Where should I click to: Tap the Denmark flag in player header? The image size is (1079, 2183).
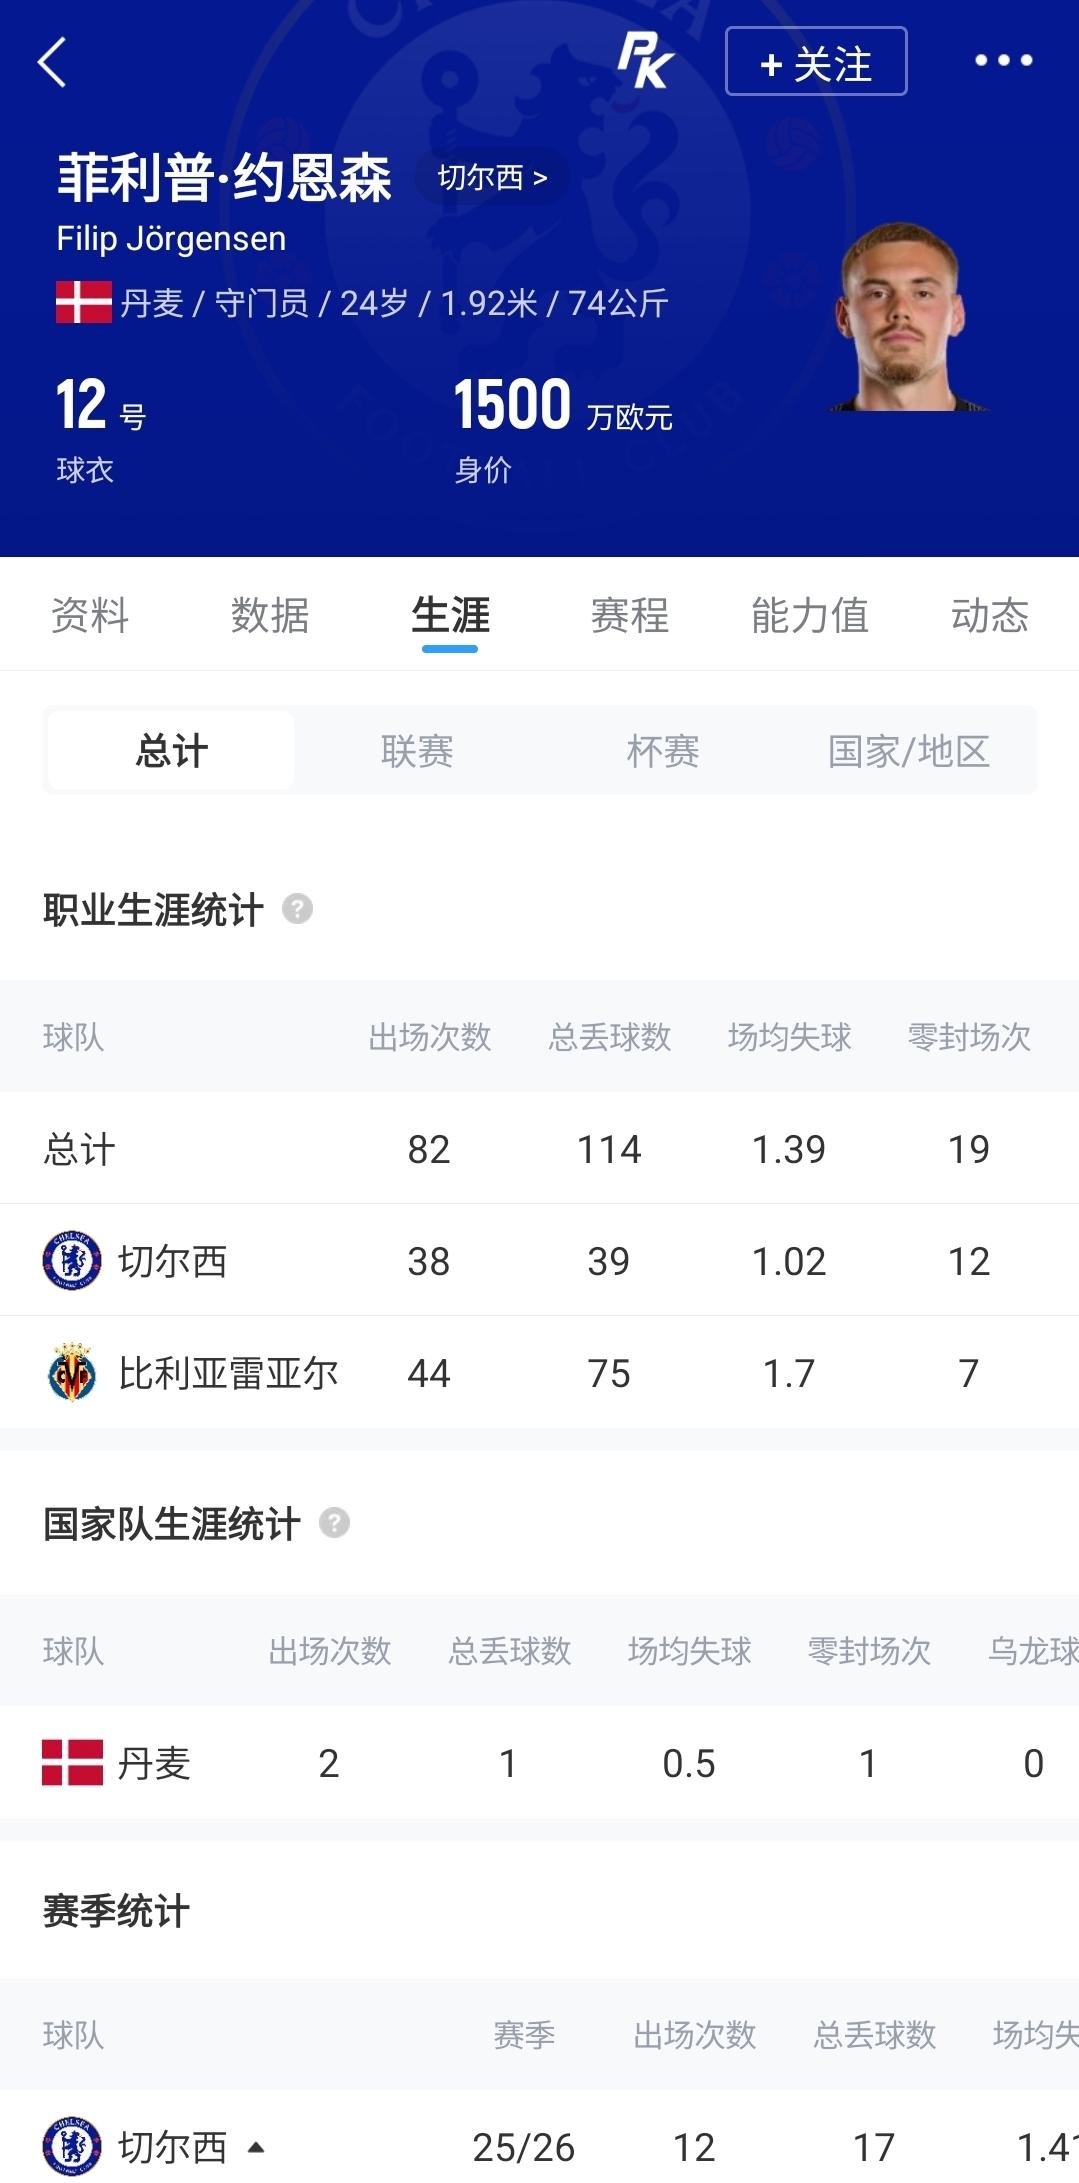(x=84, y=302)
